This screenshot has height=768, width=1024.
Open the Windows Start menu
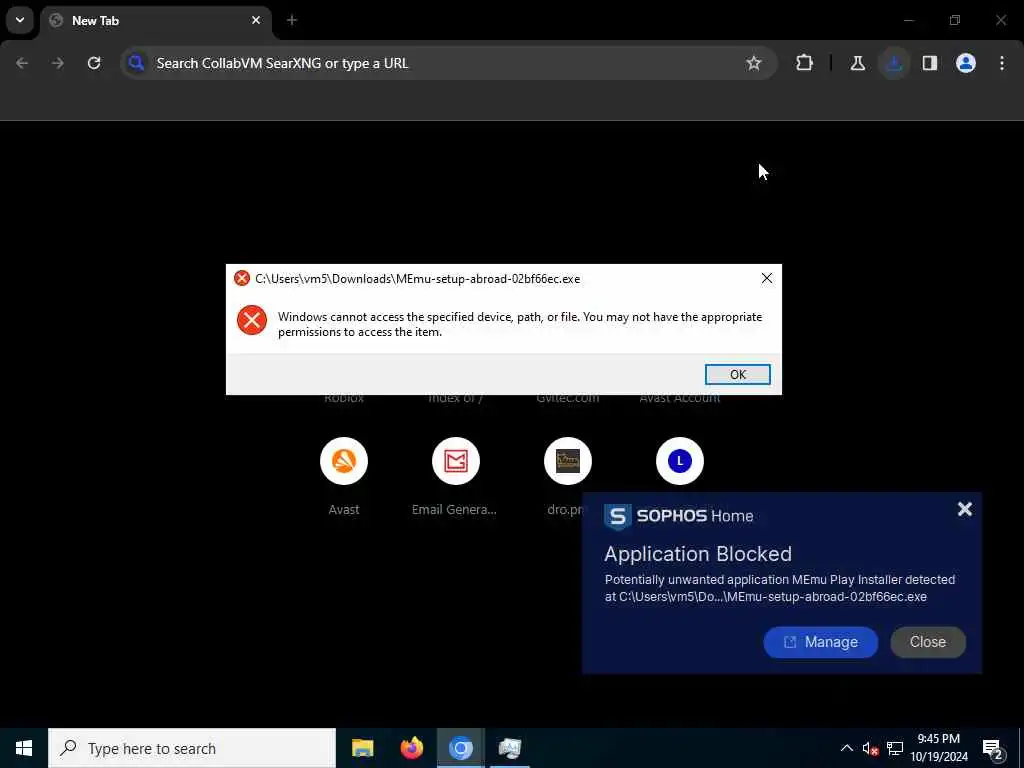point(24,748)
